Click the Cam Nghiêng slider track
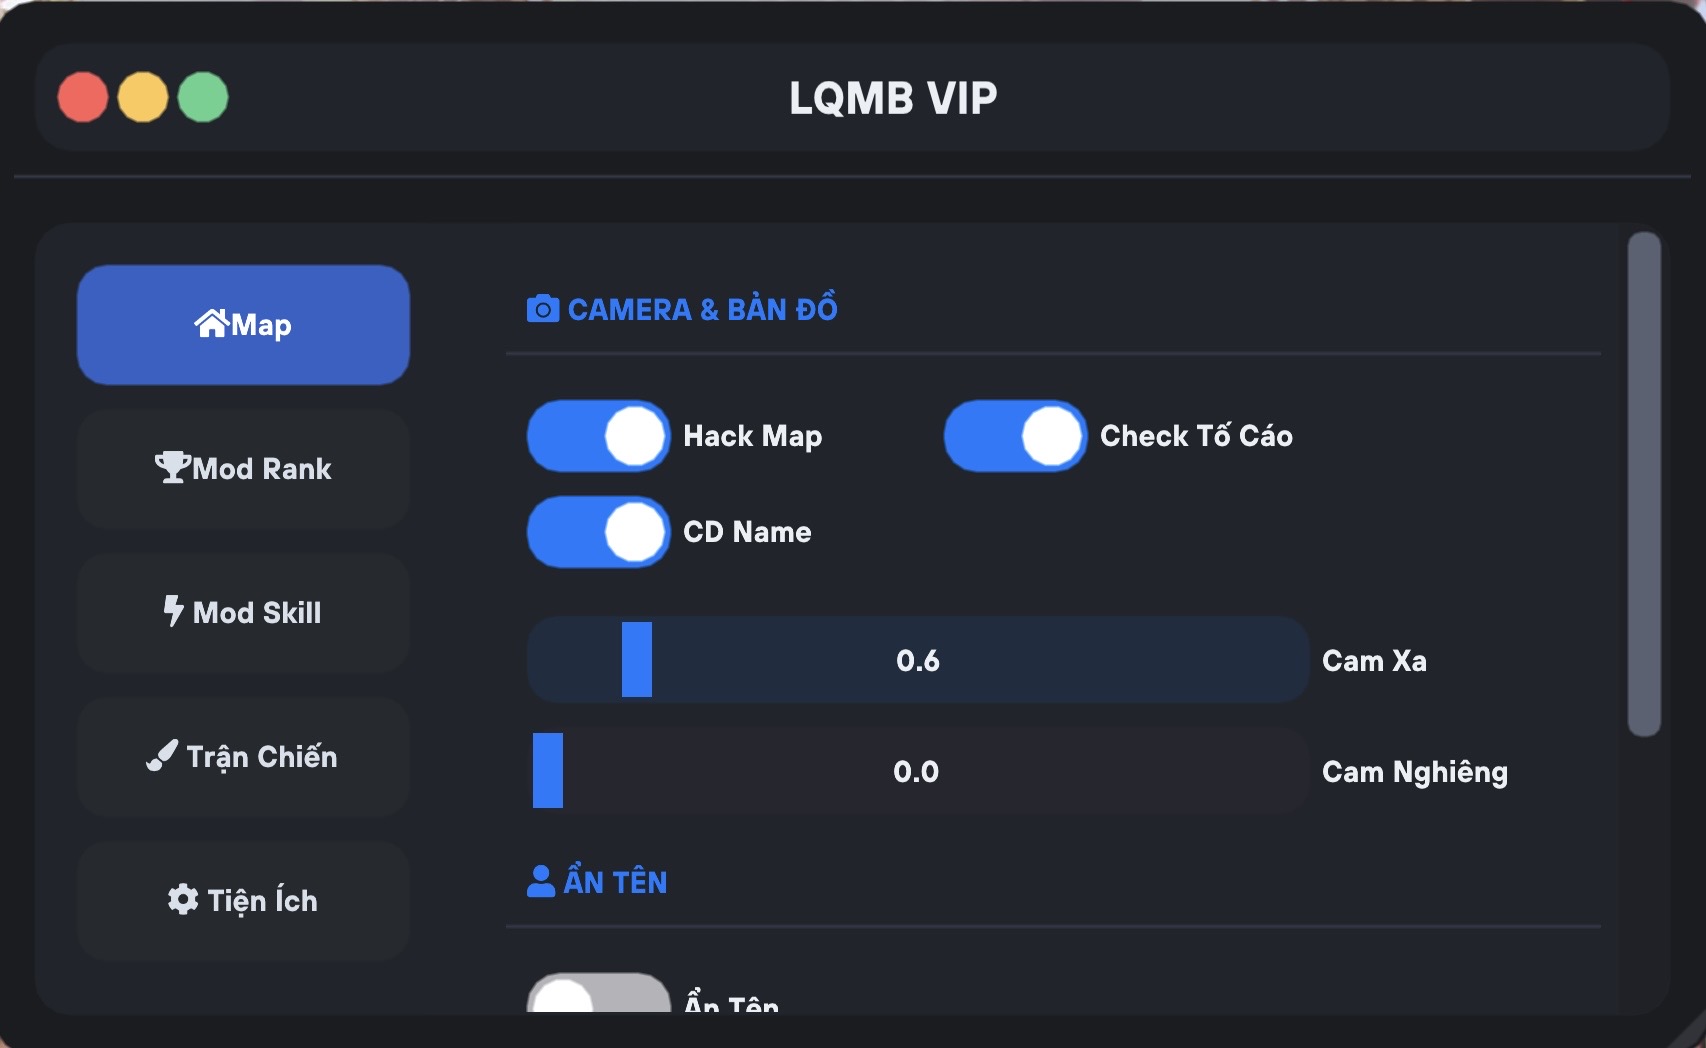The height and width of the screenshot is (1048, 1706). (x=917, y=771)
